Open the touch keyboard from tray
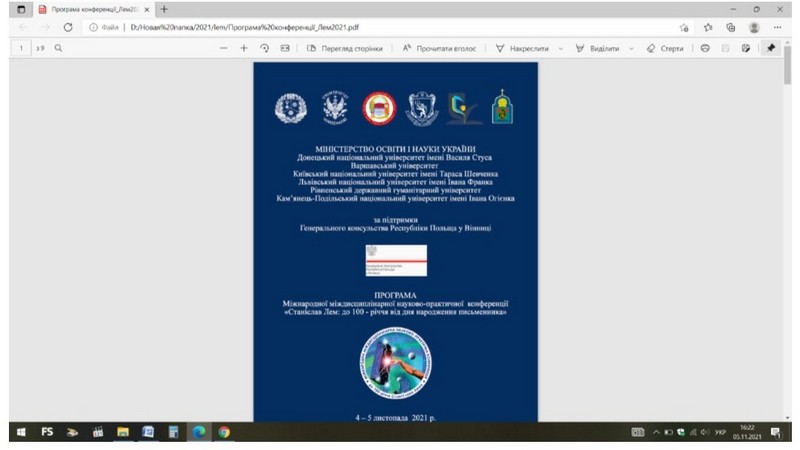The image size is (800, 450). (x=638, y=432)
